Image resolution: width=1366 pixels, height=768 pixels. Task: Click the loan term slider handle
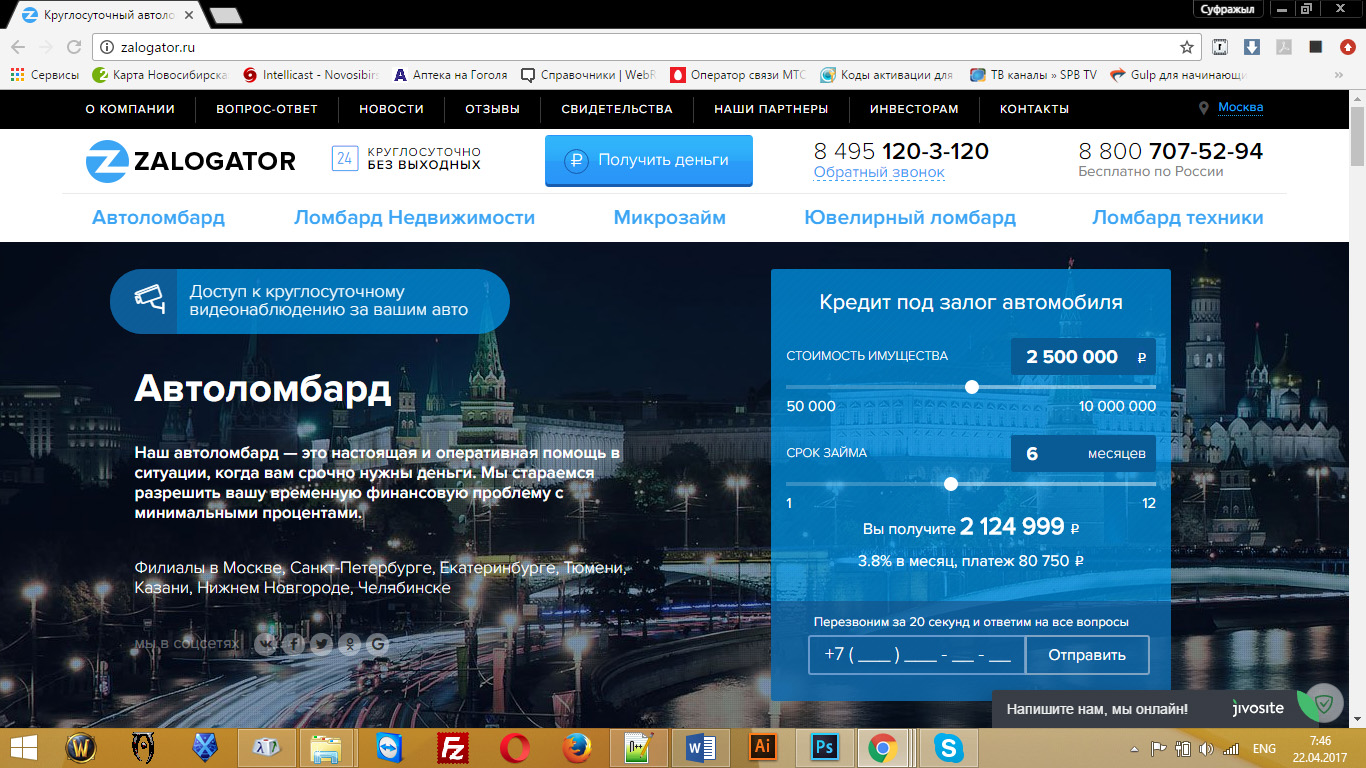coord(951,484)
